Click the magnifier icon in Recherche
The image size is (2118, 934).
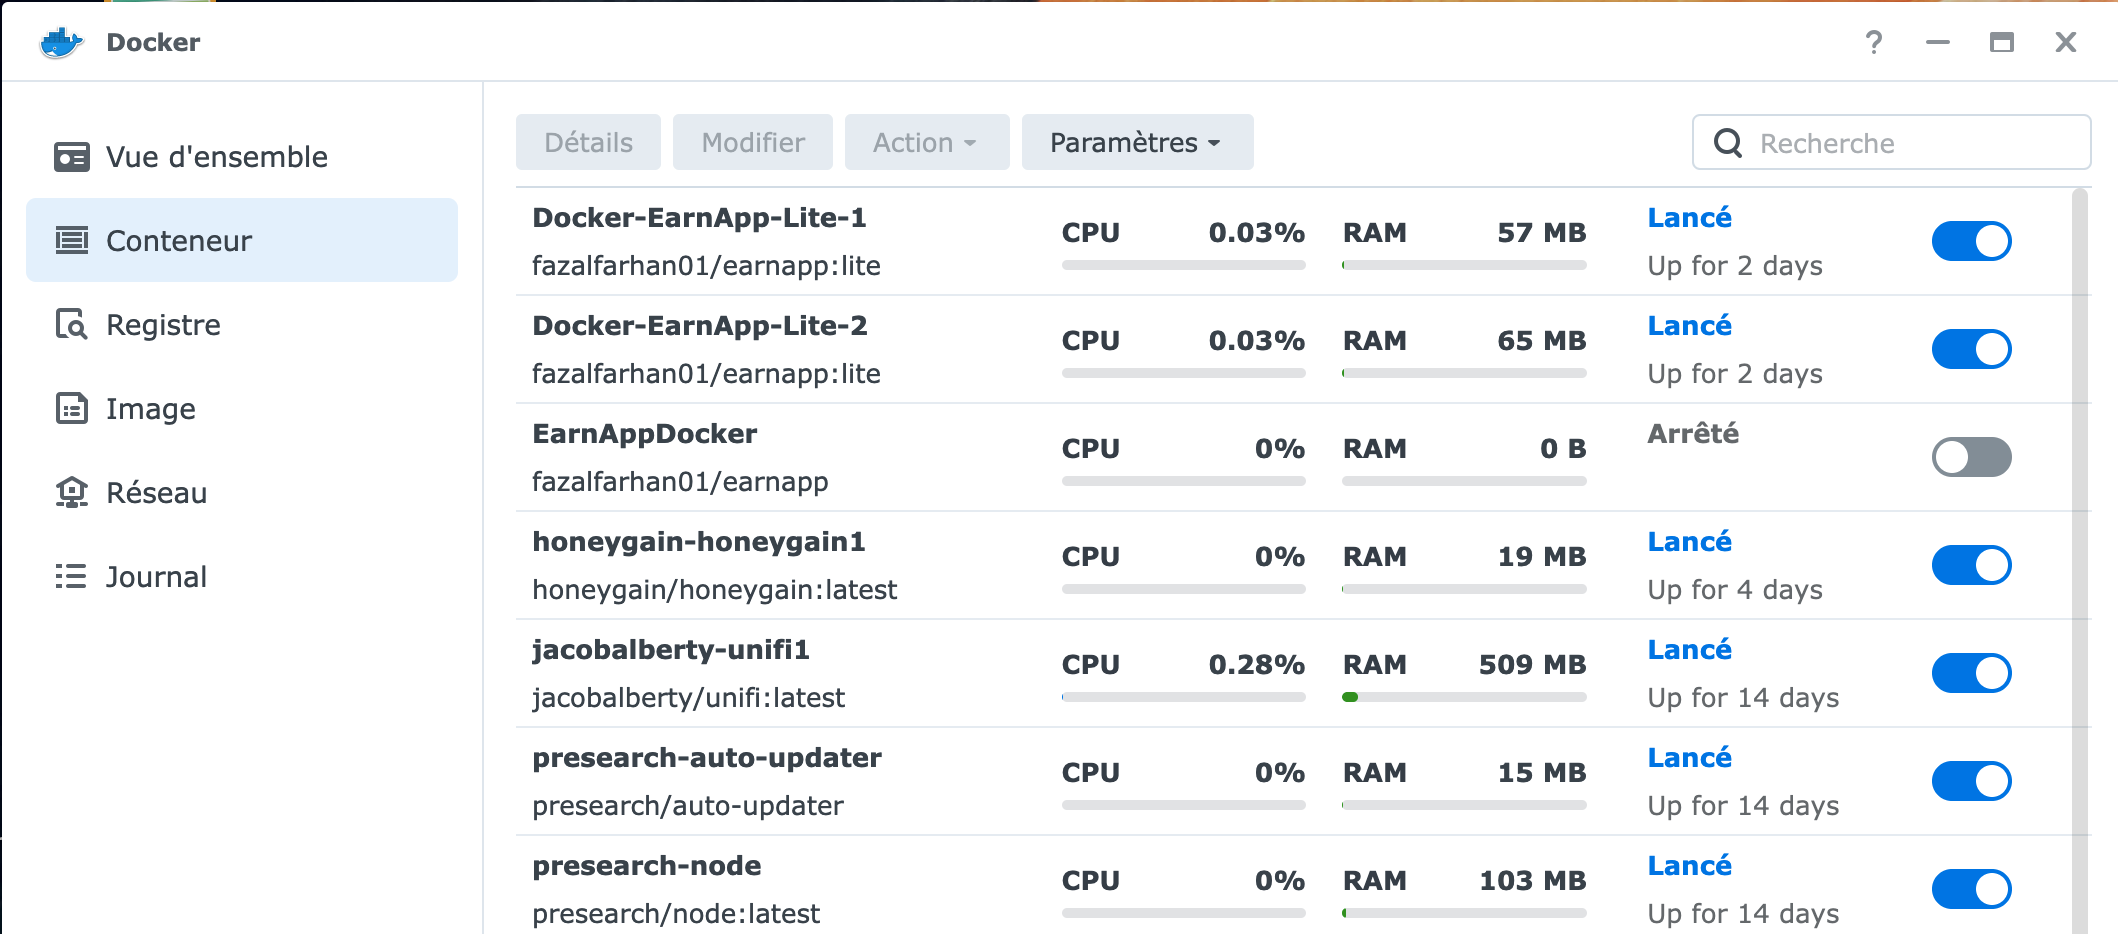[x=1728, y=143]
